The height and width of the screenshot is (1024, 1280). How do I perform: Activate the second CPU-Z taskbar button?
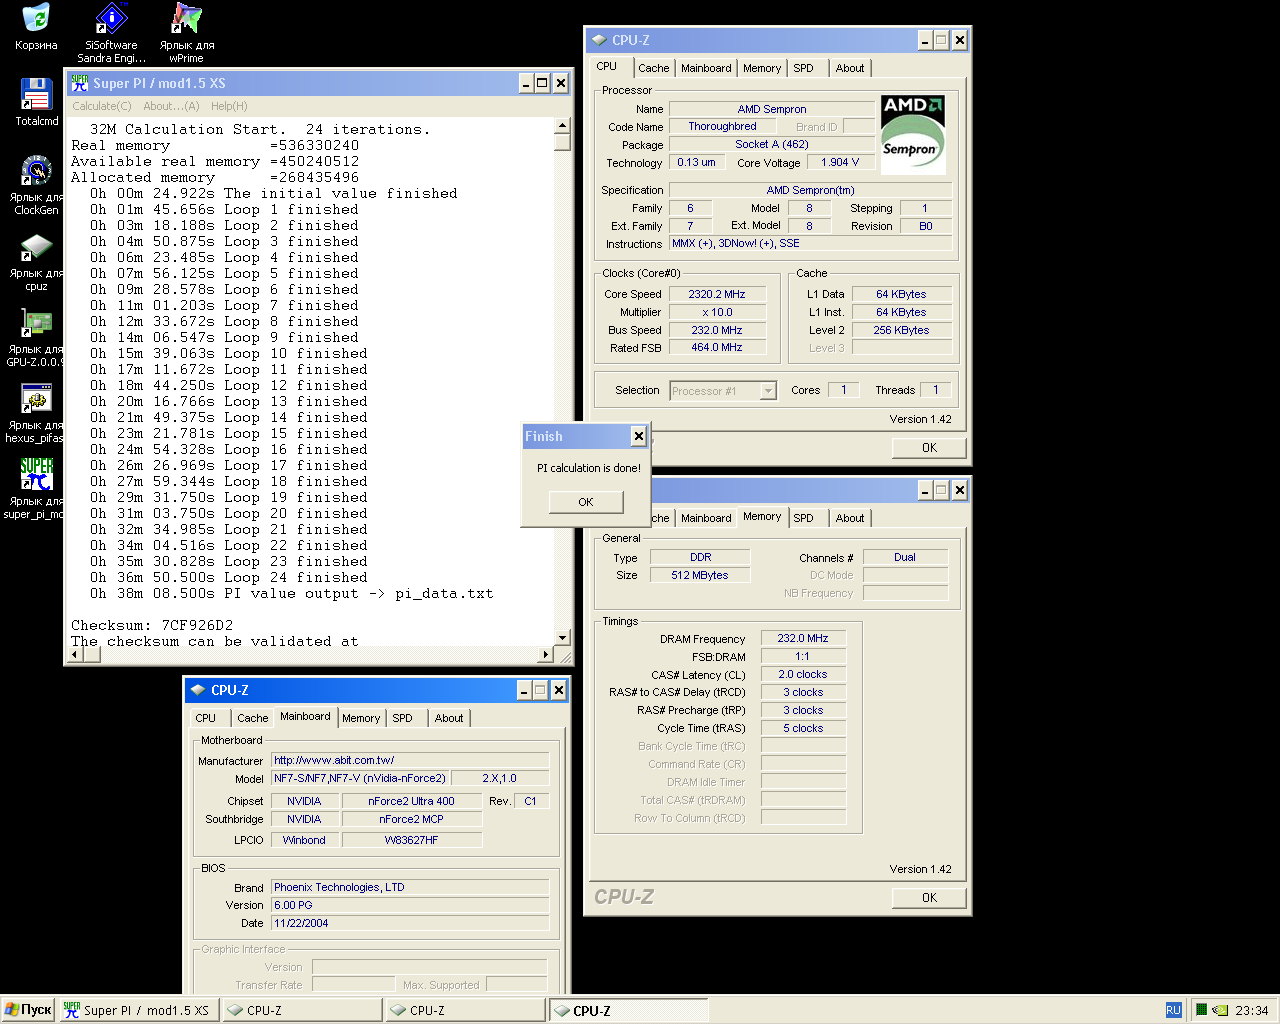coord(465,1010)
